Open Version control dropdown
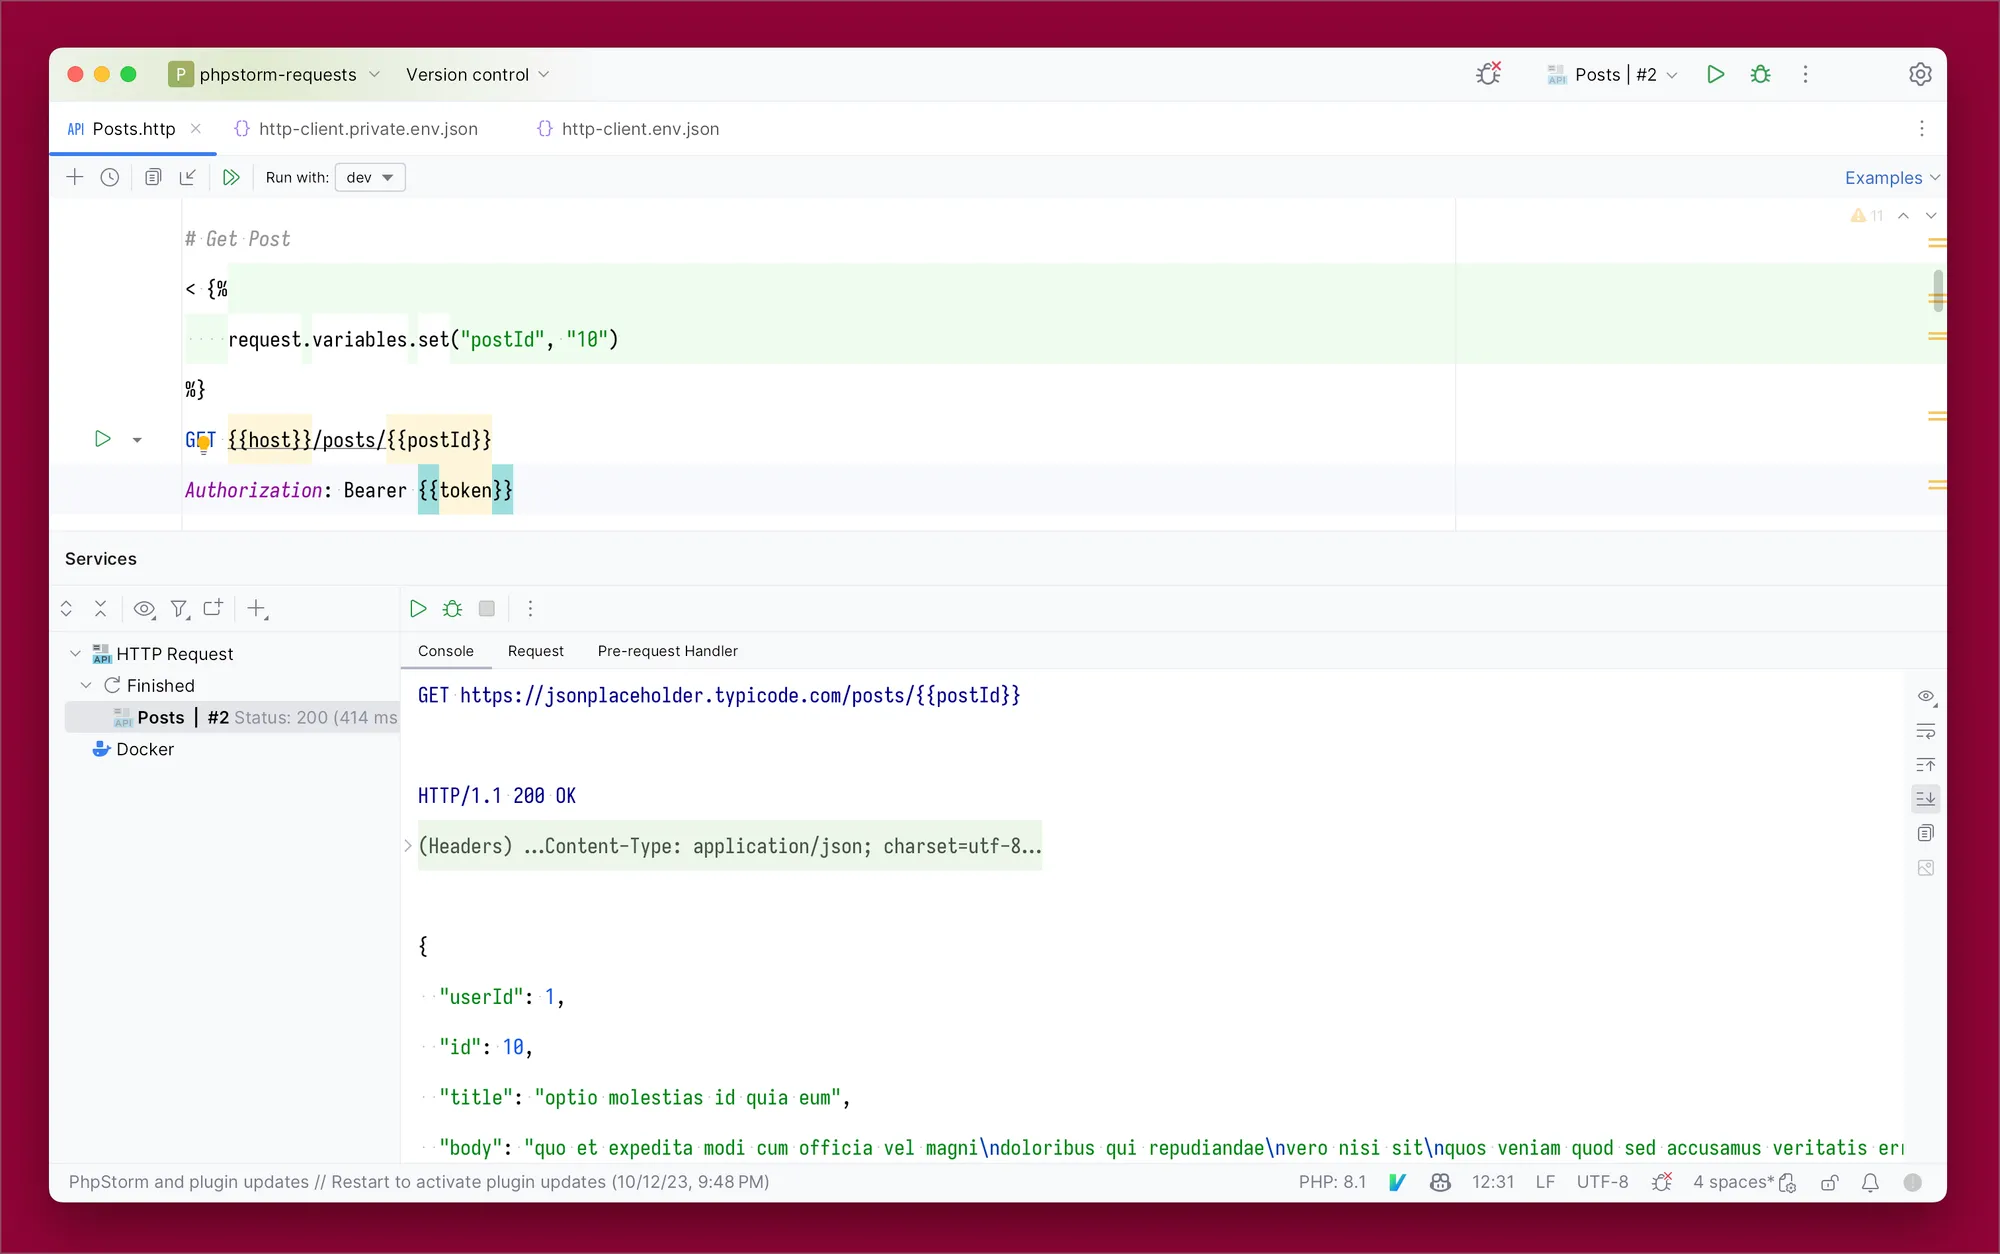 477,74
